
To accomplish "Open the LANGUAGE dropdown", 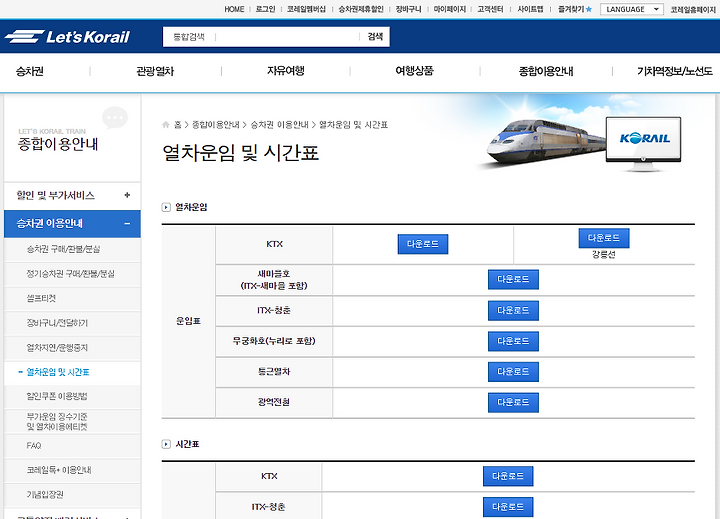I will [631, 9].
